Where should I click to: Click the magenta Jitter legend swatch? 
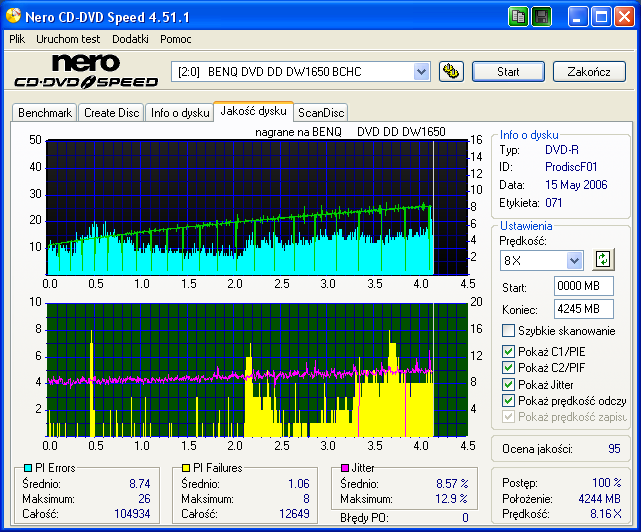(345, 468)
